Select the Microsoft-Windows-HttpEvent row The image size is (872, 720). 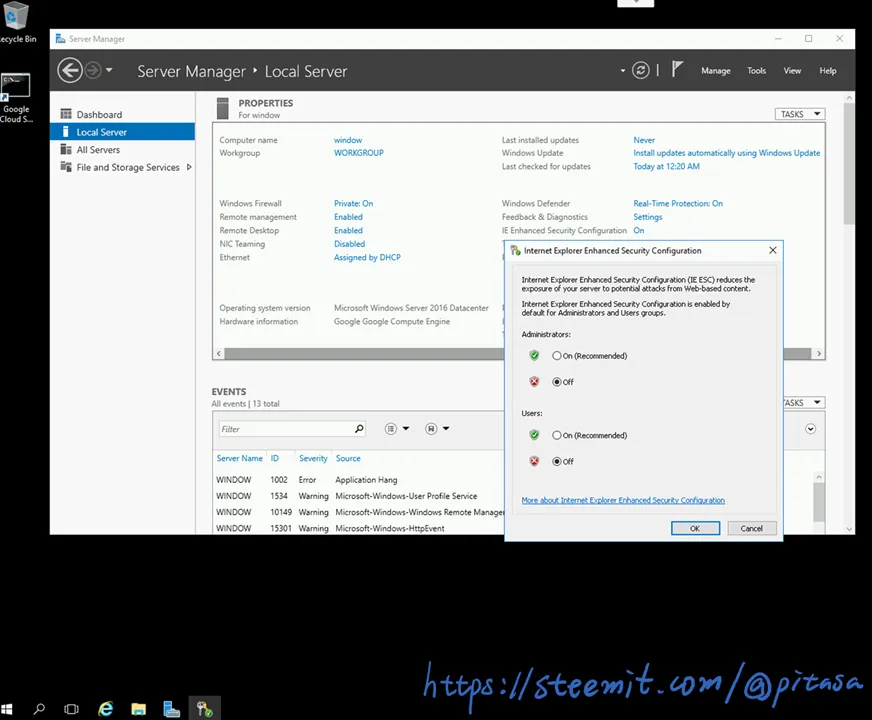pyautogui.click(x=359, y=528)
